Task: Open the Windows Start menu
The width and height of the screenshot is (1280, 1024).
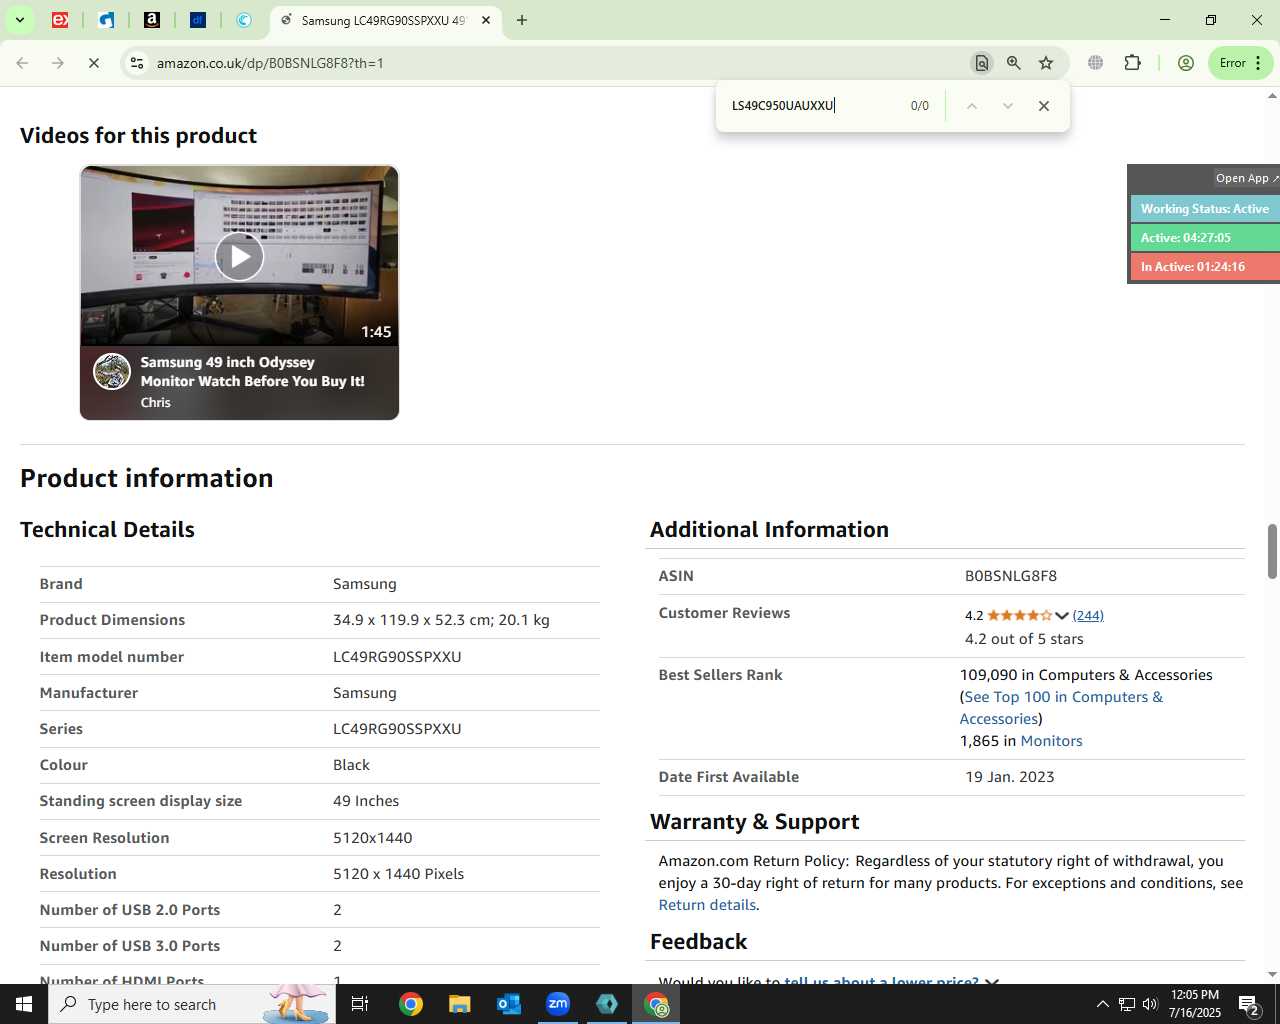Action: [x=24, y=1004]
